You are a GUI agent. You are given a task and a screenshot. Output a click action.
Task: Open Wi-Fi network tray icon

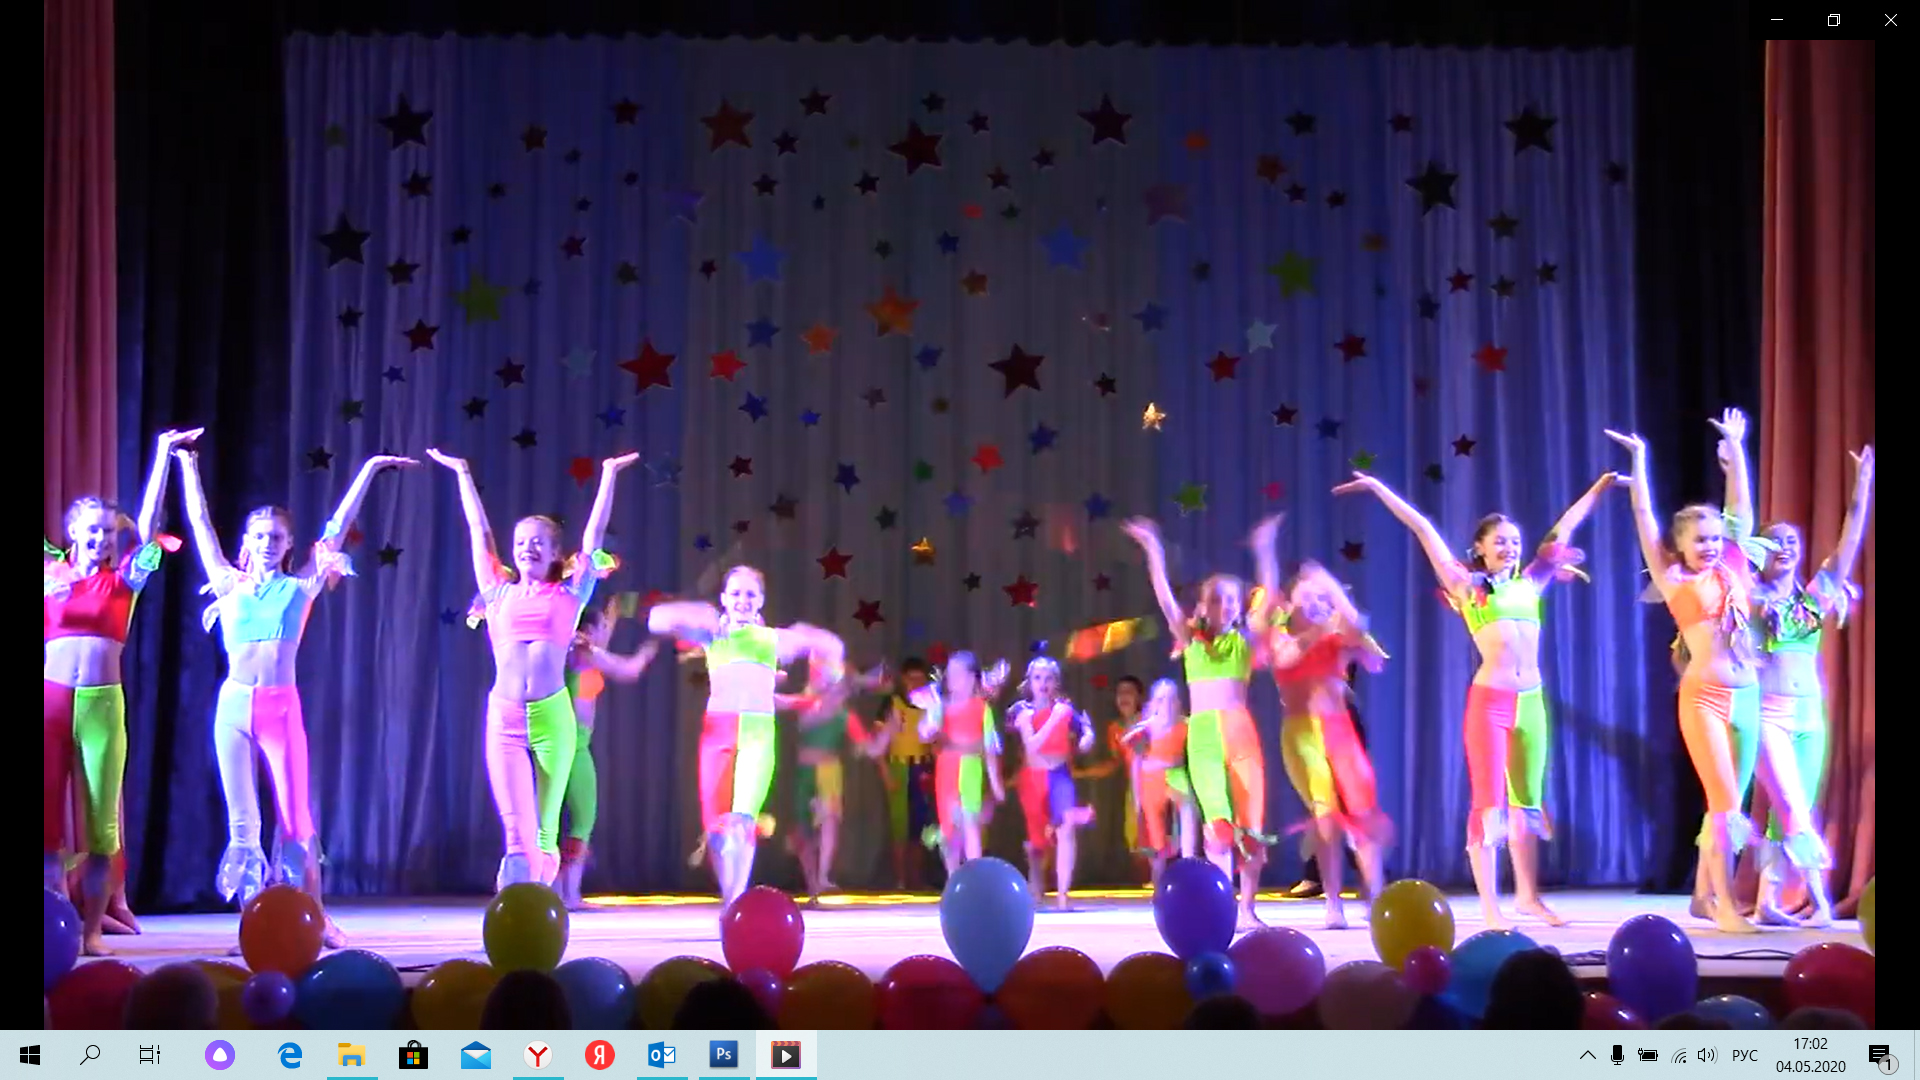point(1679,1055)
